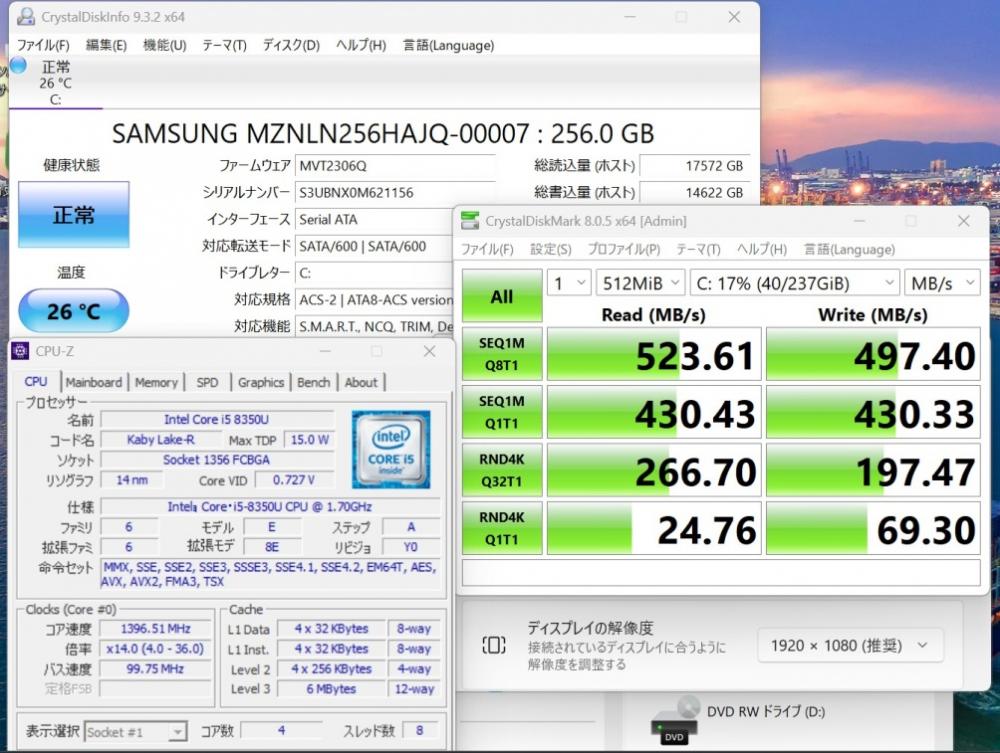Click the RND4K Q32T1 write result 197.47
1000x753 pixels.
click(x=873, y=470)
